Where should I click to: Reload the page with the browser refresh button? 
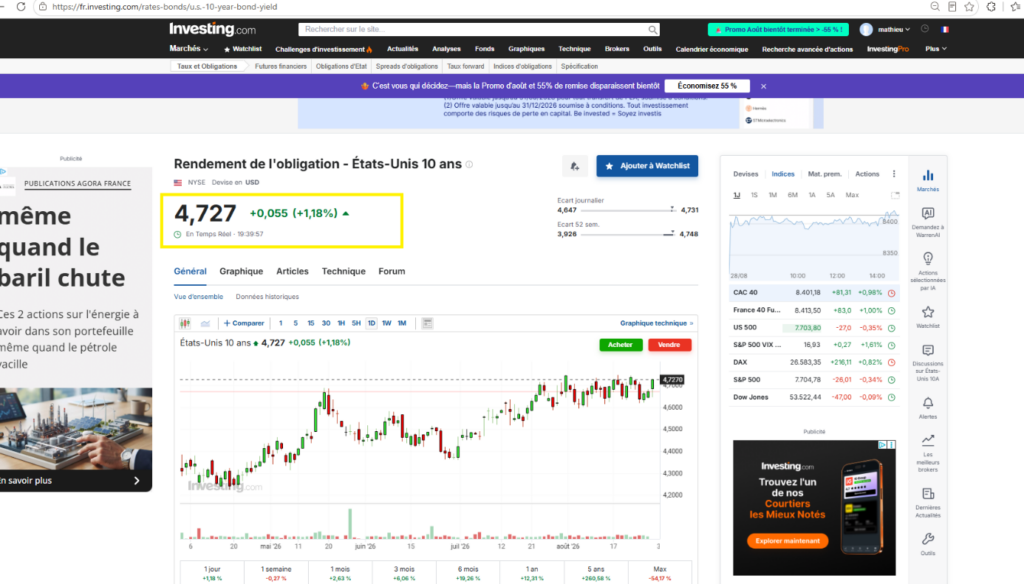click(21, 7)
